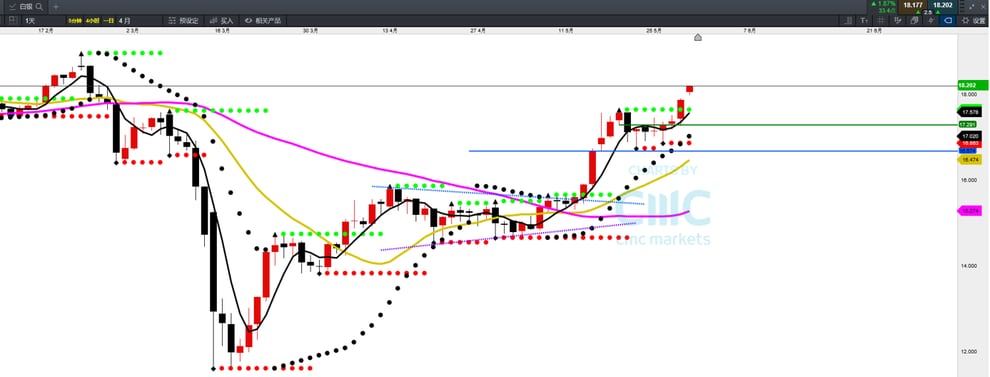The height and width of the screenshot is (377, 990).
Task: Select the black 17.578 price label
Action: click(970, 112)
